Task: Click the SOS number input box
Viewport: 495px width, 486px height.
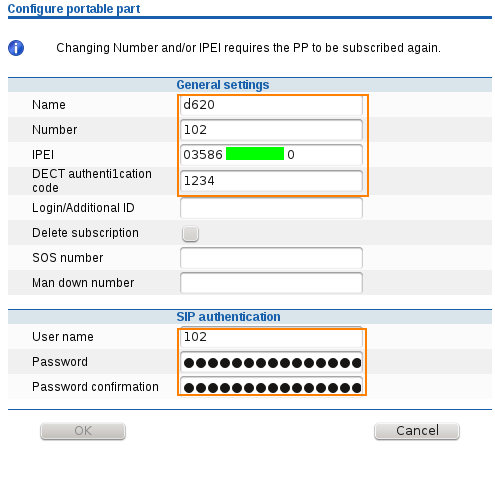Action: pyautogui.click(x=271, y=258)
